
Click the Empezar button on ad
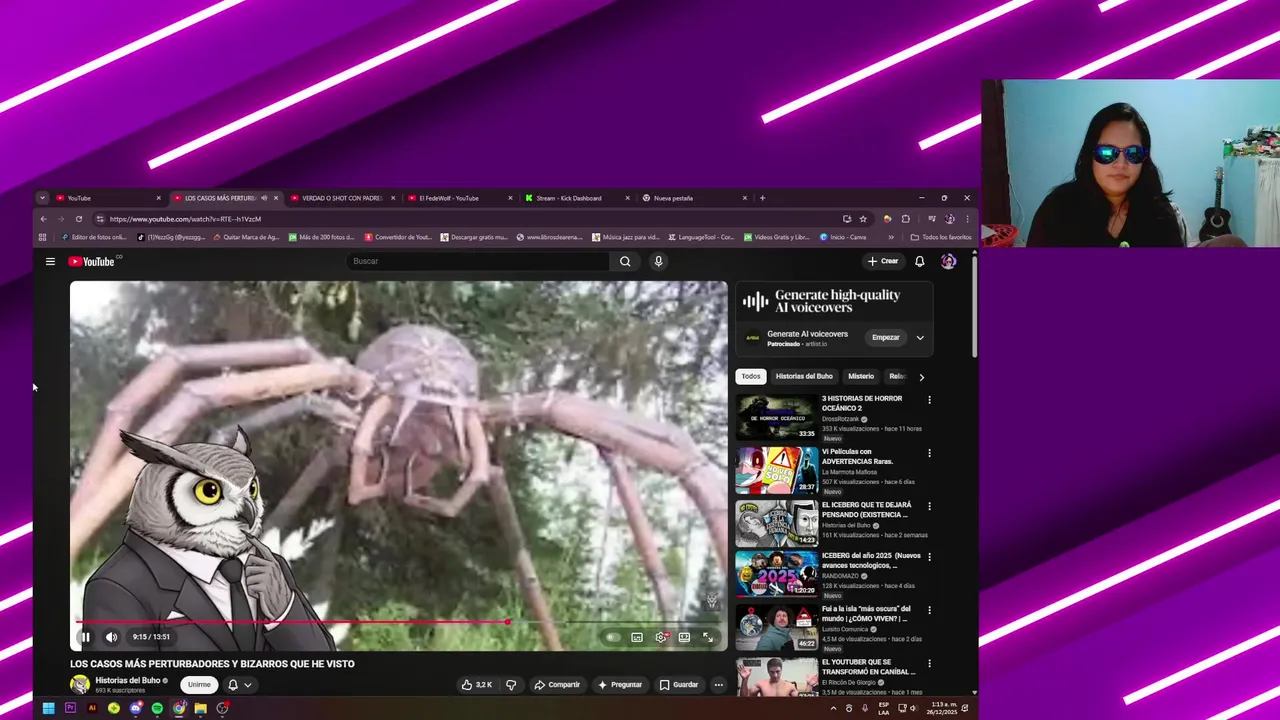pos(886,337)
